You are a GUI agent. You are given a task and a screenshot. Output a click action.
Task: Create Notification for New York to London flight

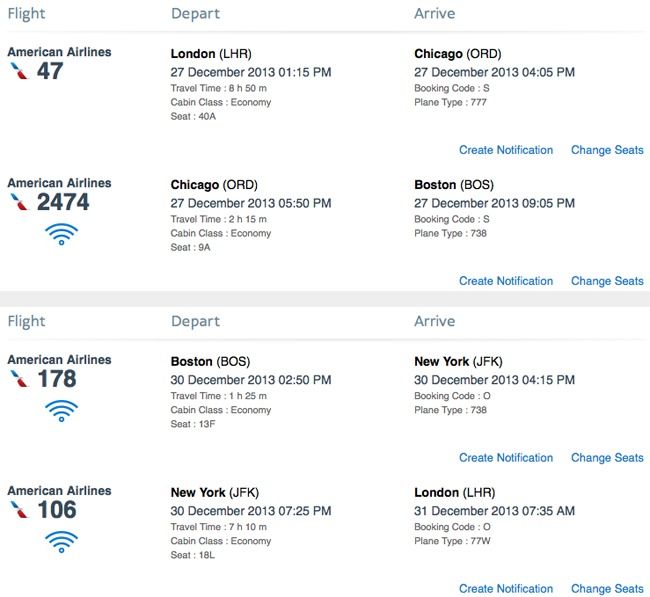(x=506, y=589)
